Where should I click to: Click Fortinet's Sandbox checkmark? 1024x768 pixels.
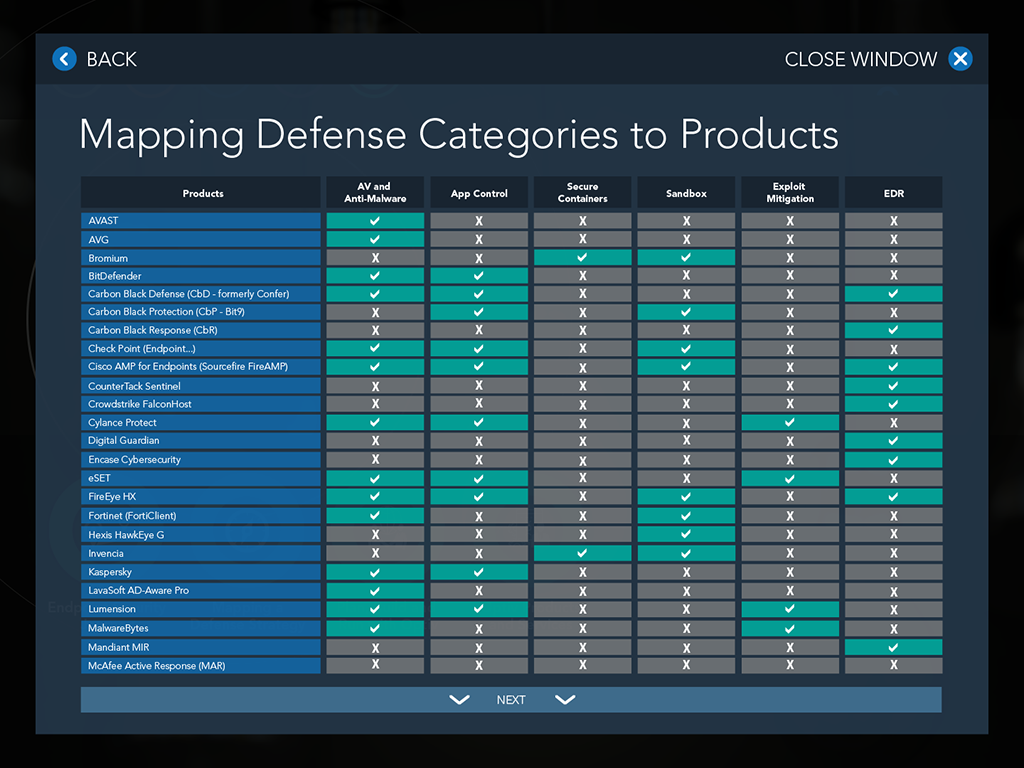pyautogui.click(x=686, y=516)
